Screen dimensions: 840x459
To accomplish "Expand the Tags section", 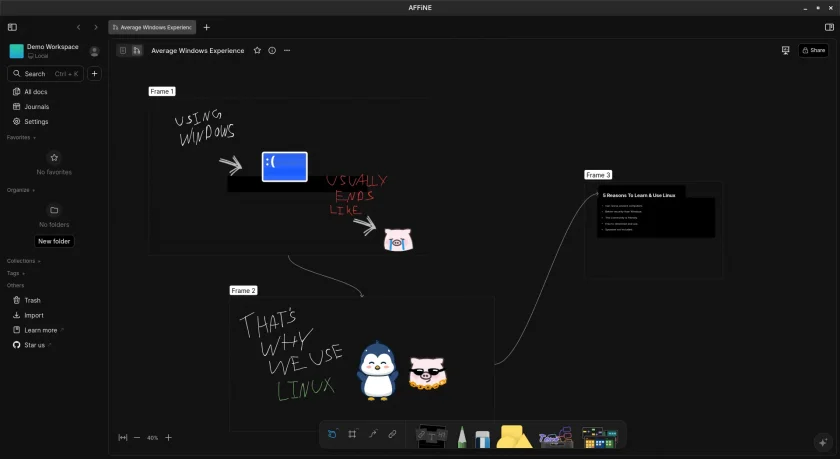I will [x=16, y=273].
